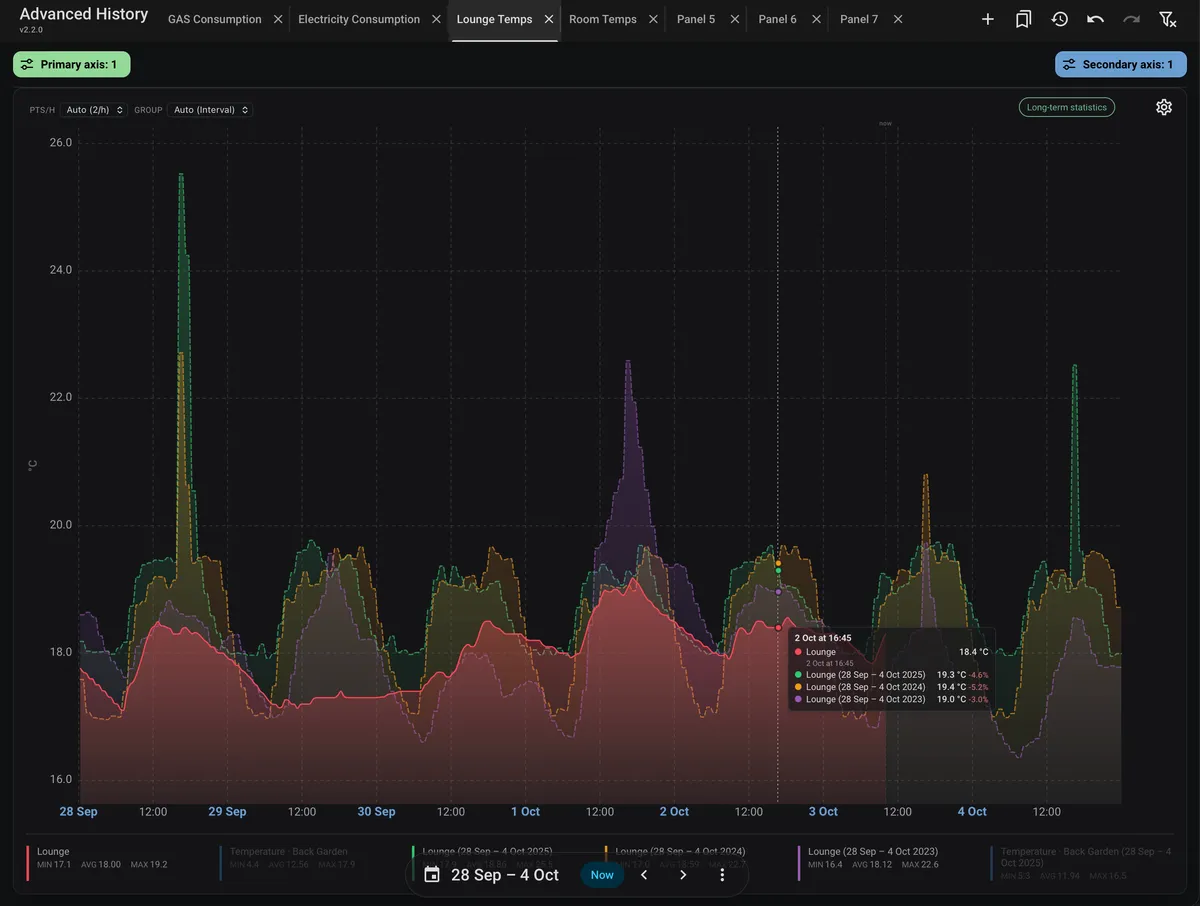Close the Room Temps tab

[653, 19]
